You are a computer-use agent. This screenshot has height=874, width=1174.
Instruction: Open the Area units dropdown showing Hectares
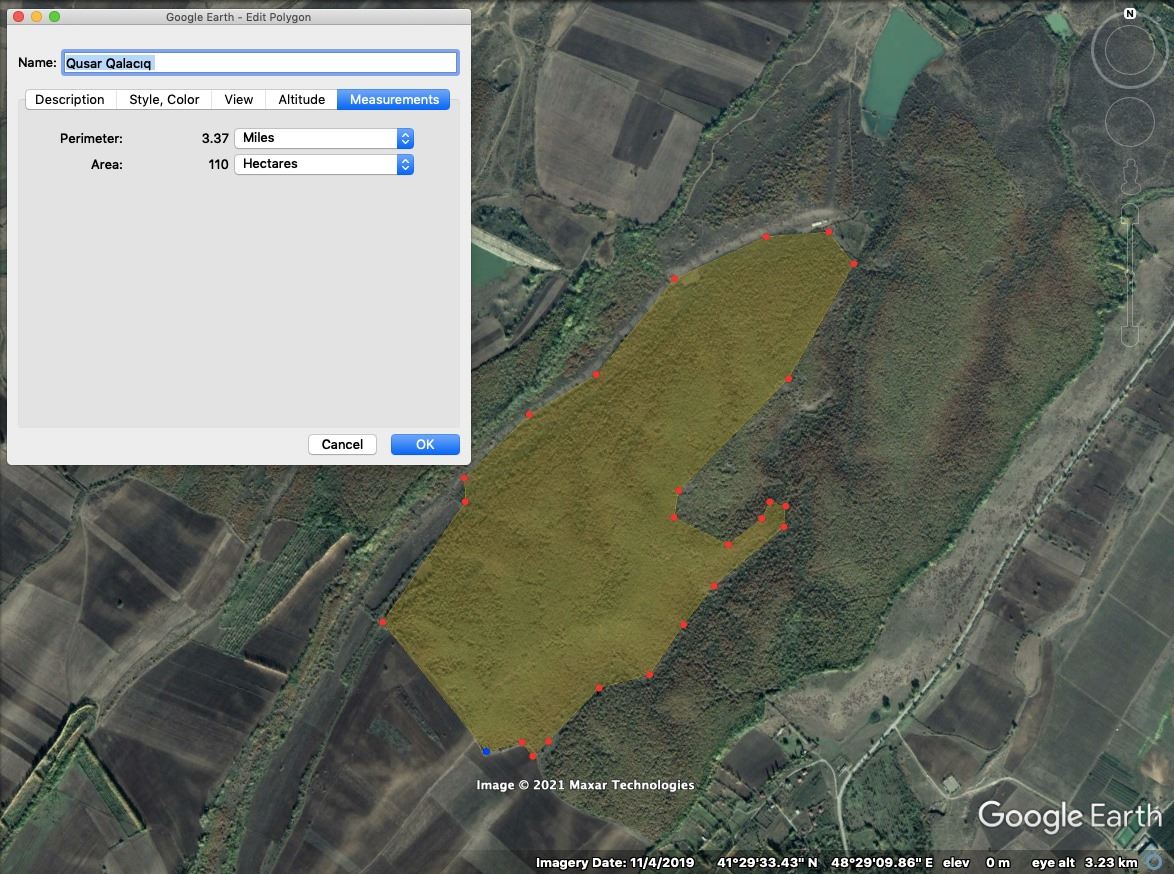point(323,164)
